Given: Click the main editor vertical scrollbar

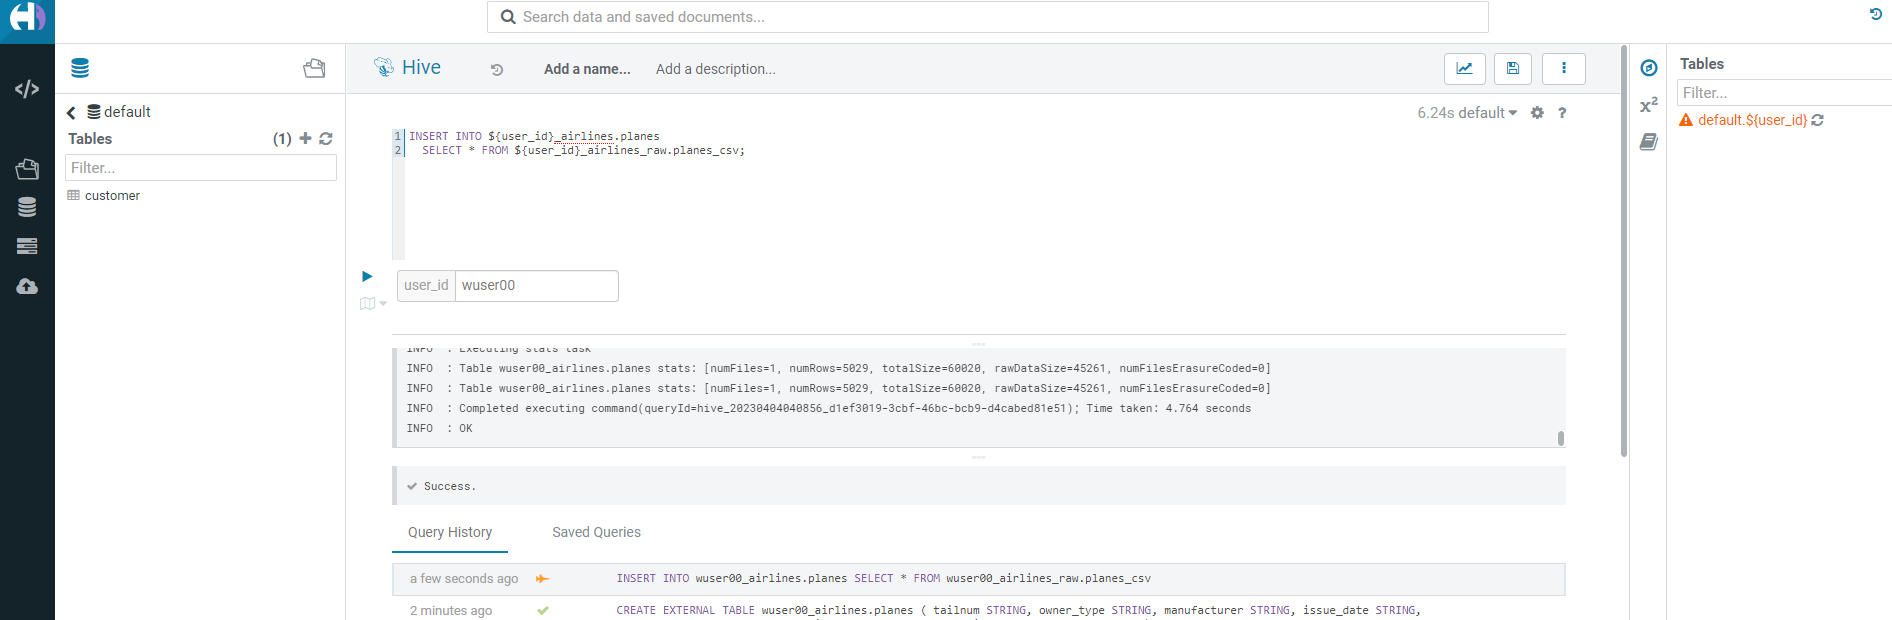Looking at the screenshot, I should pos(1623,250).
